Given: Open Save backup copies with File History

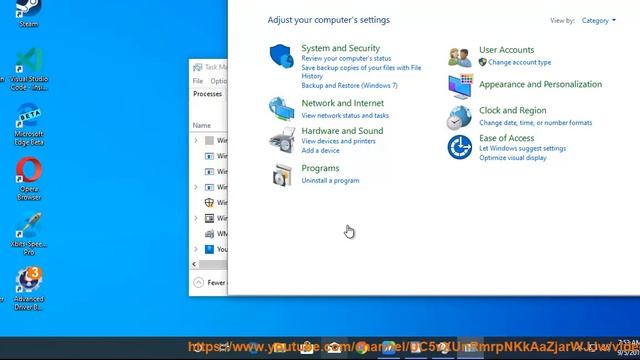Looking at the screenshot, I should tap(361, 72).
